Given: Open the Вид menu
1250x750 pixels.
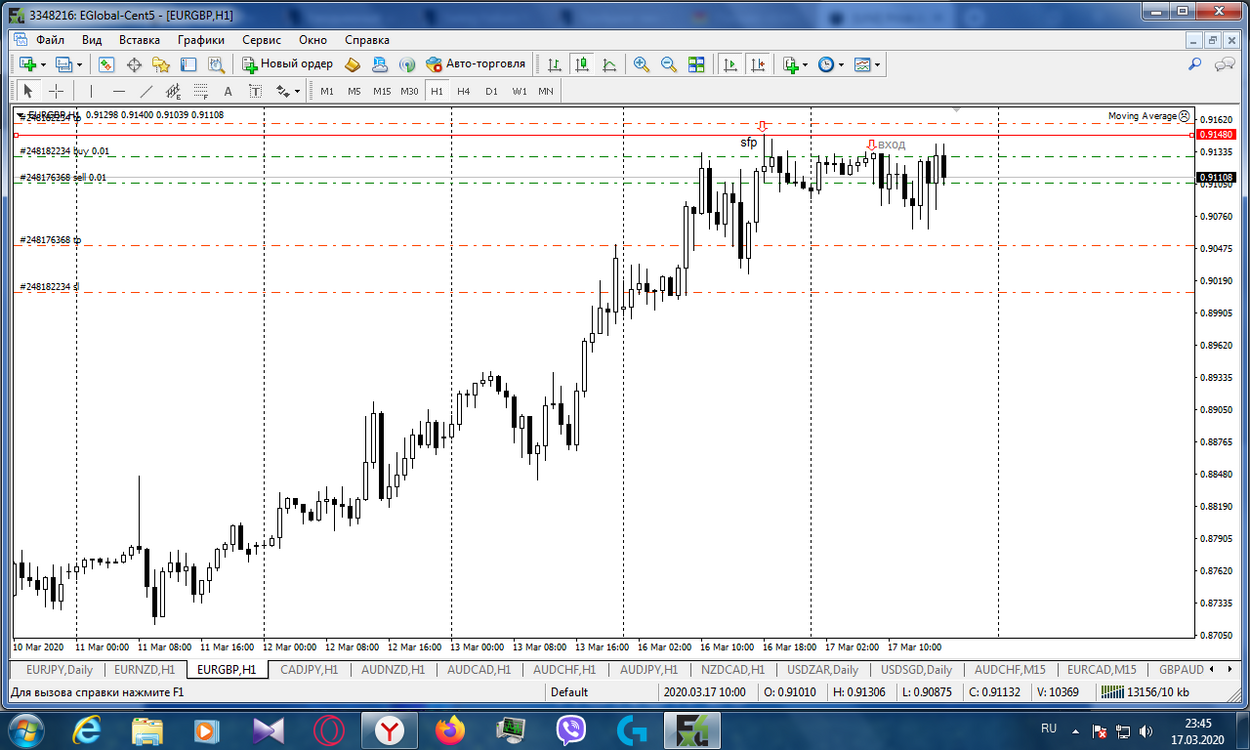Looking at the screenshot, I should pos(92,40).
